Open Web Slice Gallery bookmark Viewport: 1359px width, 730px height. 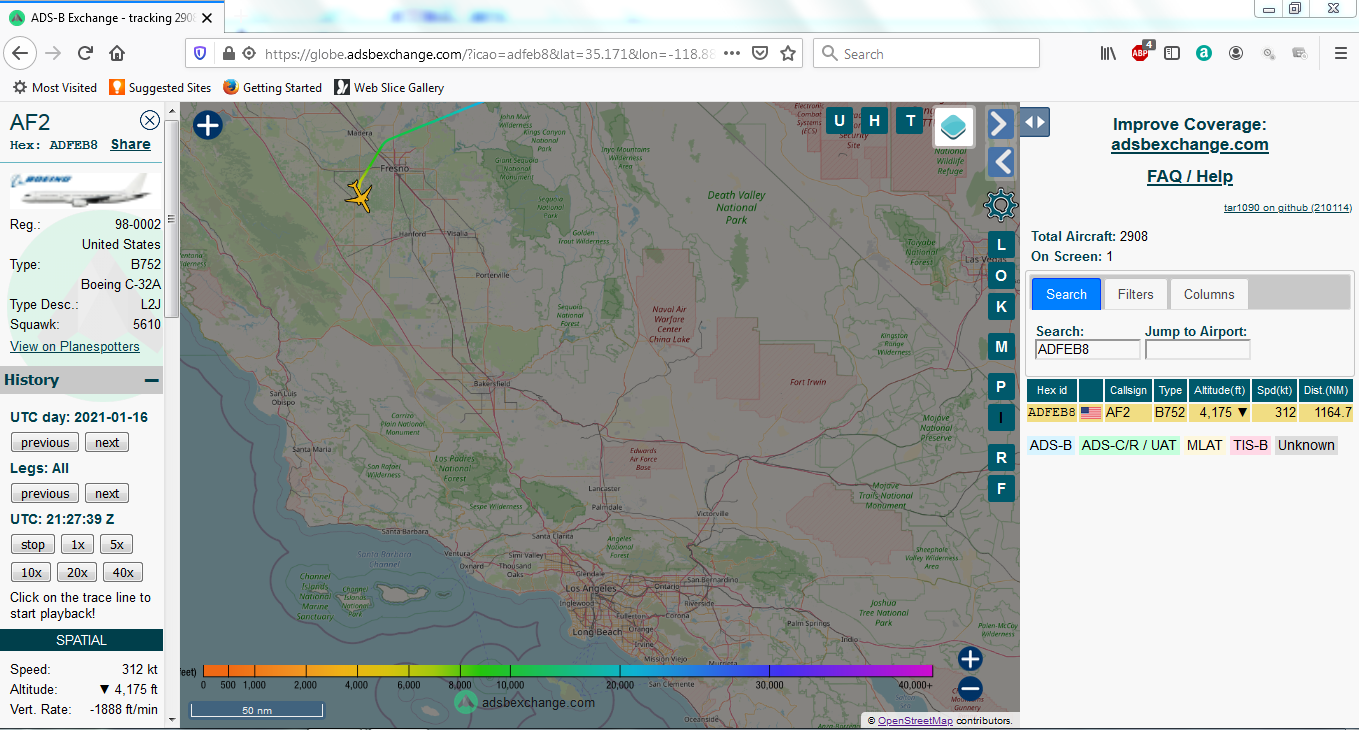point(389,88)
